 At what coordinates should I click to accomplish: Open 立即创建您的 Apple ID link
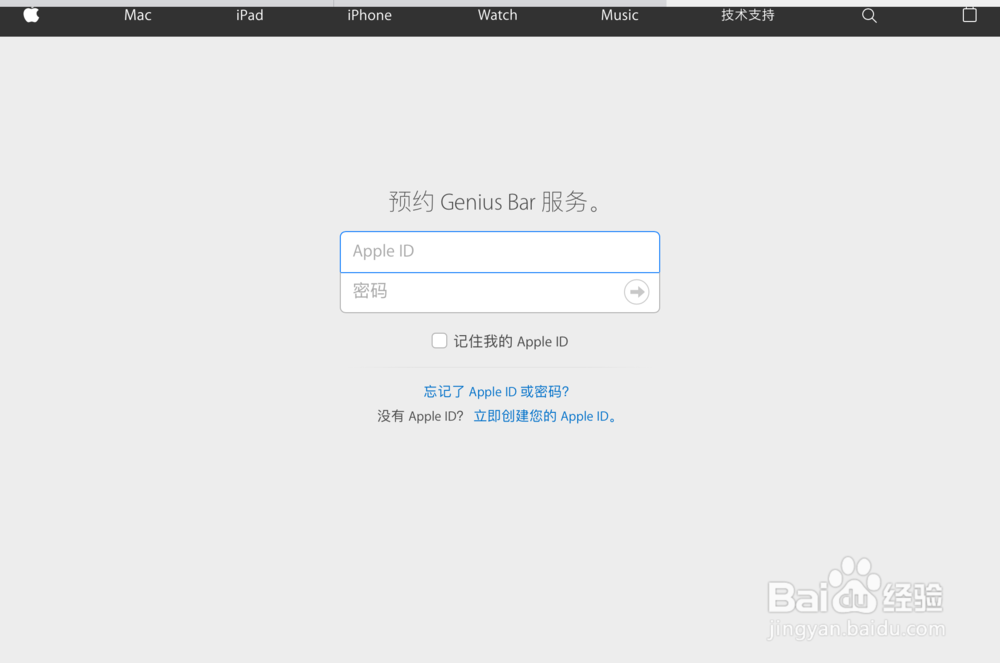pos(545,416)
